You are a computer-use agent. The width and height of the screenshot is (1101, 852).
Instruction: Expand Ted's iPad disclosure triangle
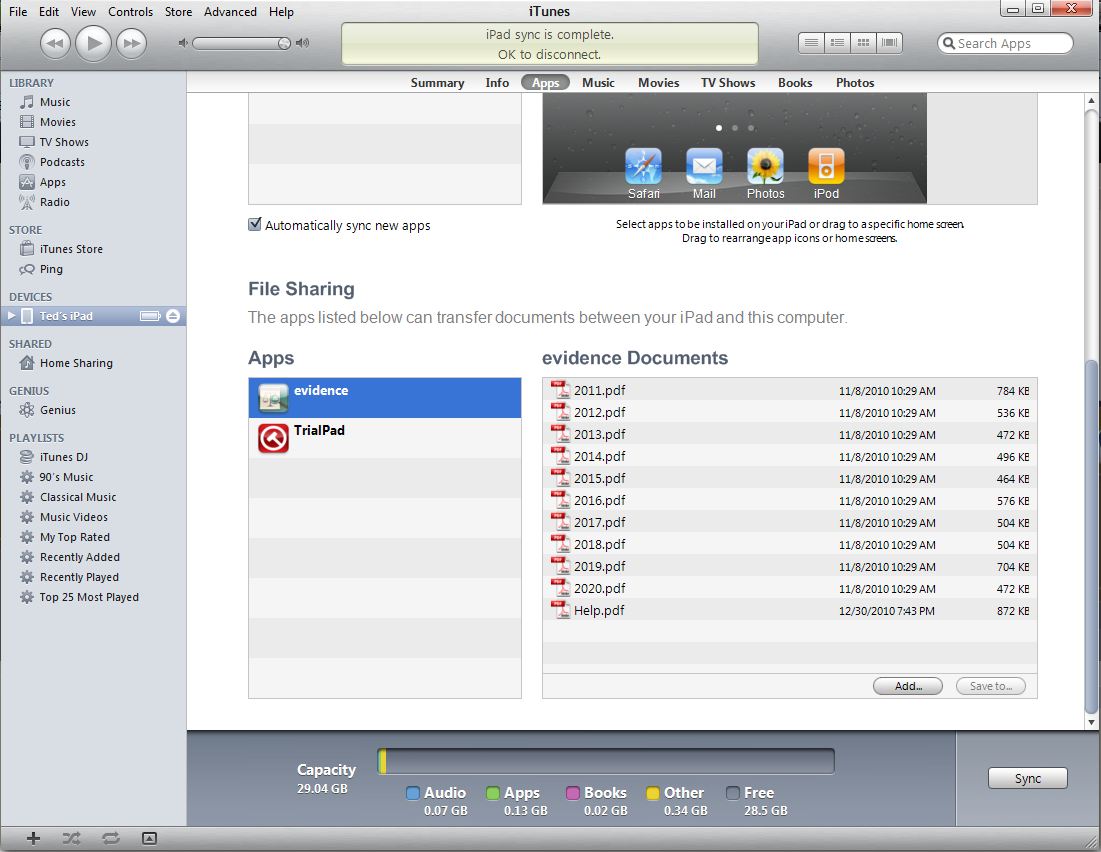pyautogui.click(x=11, y=316)
